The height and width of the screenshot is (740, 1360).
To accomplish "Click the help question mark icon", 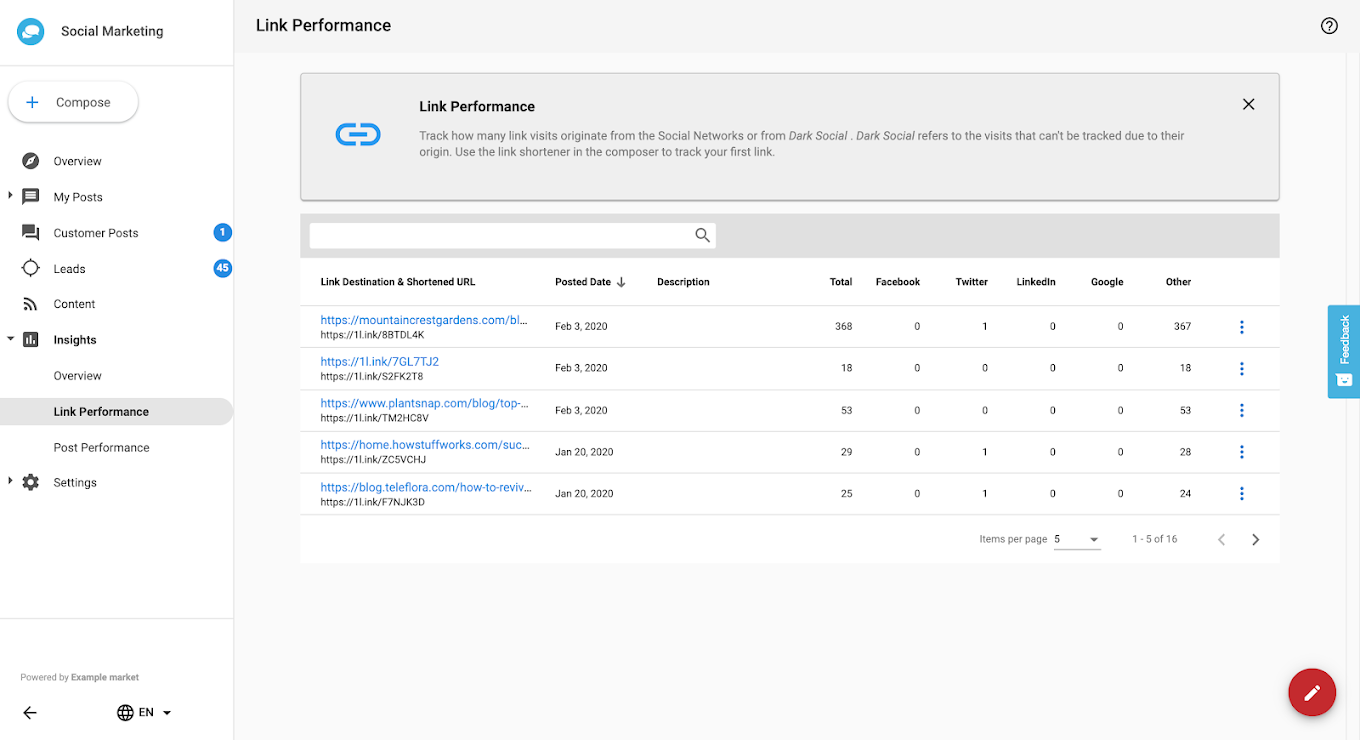I will coord(1329,26).
